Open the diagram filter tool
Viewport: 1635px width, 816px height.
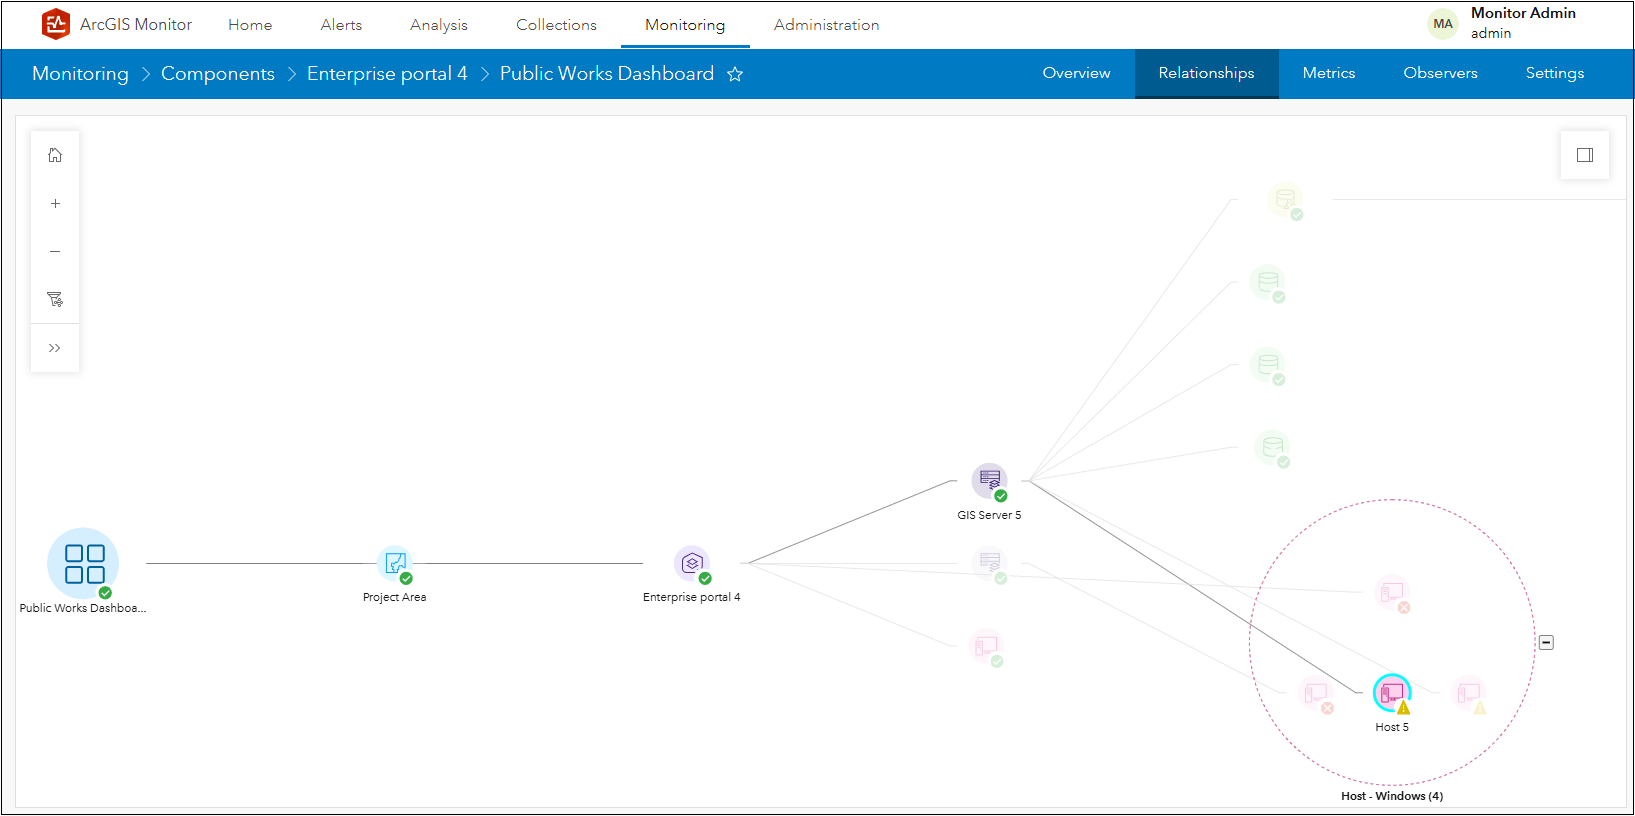[55, 299]
